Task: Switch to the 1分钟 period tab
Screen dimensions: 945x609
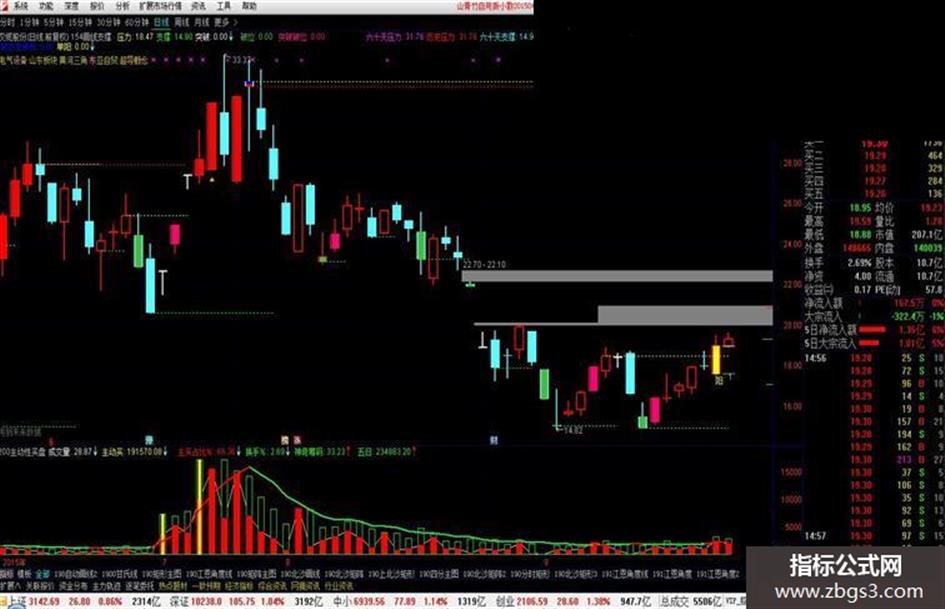Action: (29, 22)
